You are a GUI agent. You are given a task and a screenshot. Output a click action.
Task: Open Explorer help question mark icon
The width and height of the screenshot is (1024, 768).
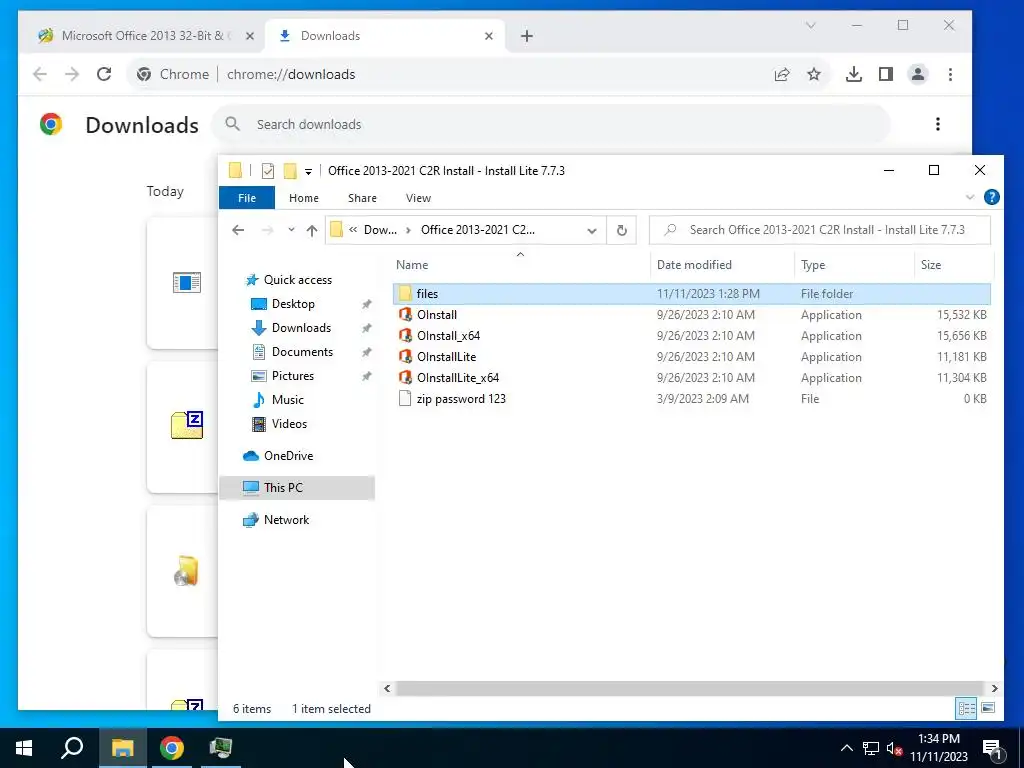pos(991,197)
